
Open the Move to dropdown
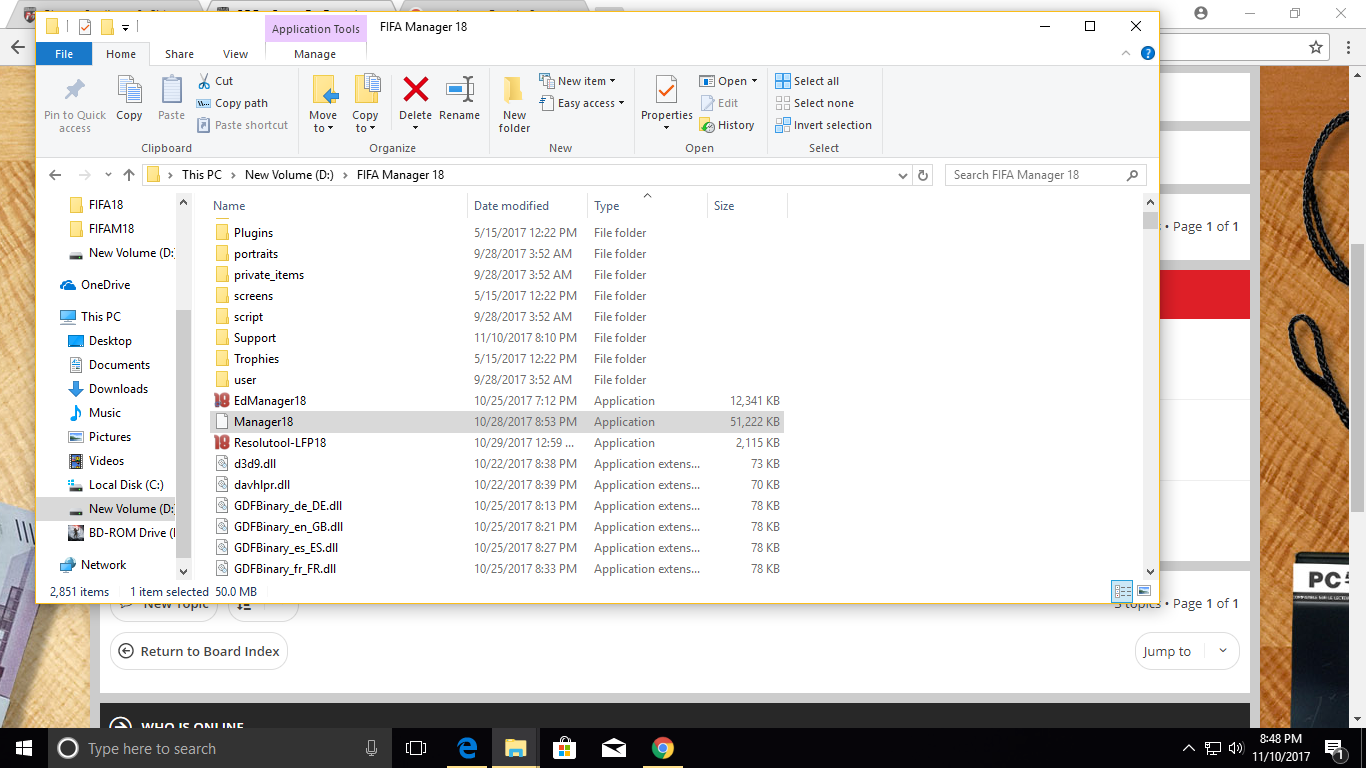click(x=323, y=104)
